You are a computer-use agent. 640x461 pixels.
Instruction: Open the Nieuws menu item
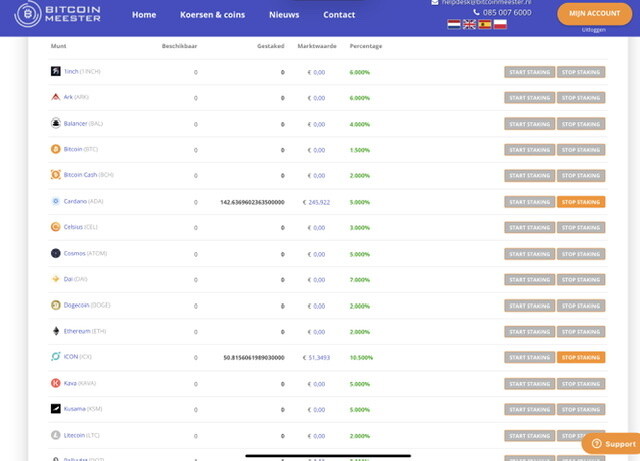[x=284, y=15]
